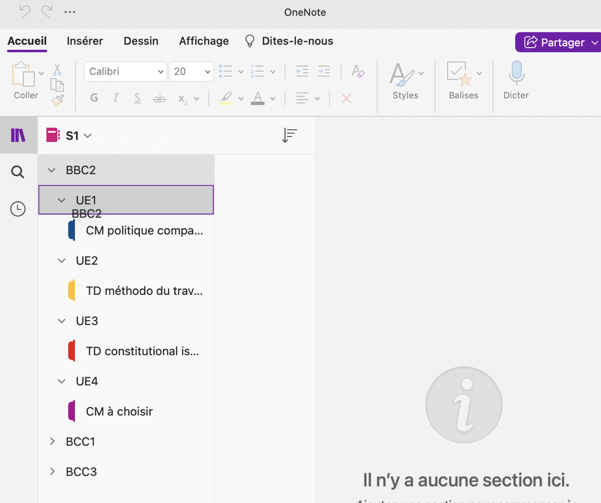The height and width of the screenshot is (503, 601).
Task: Open TD méthodo du trav... section
Action: [126, 291]
